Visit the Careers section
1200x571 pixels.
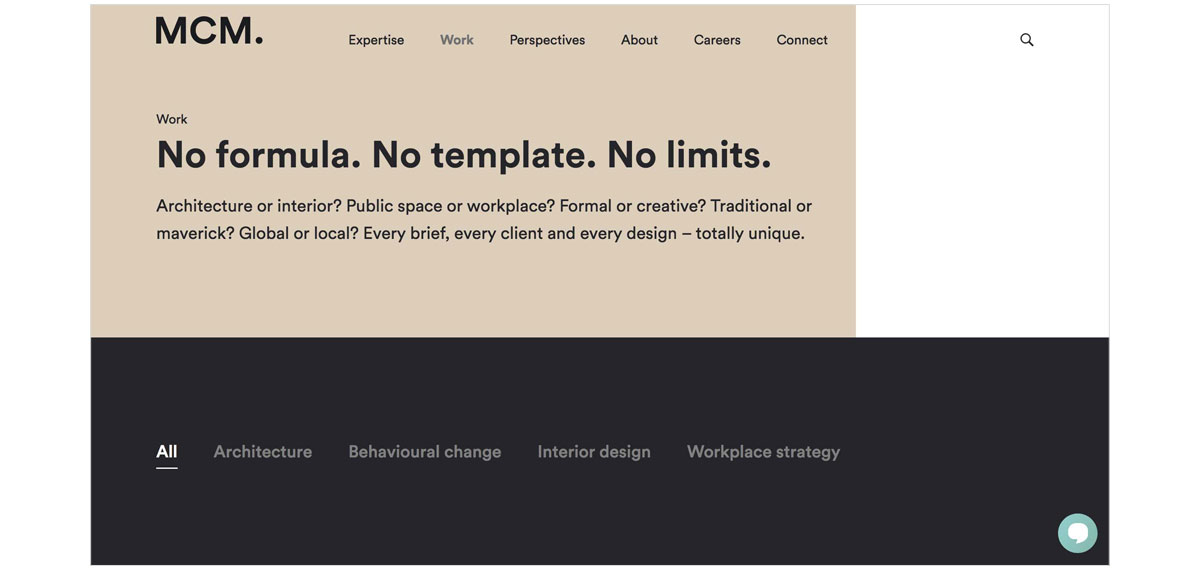click(717, 40)
